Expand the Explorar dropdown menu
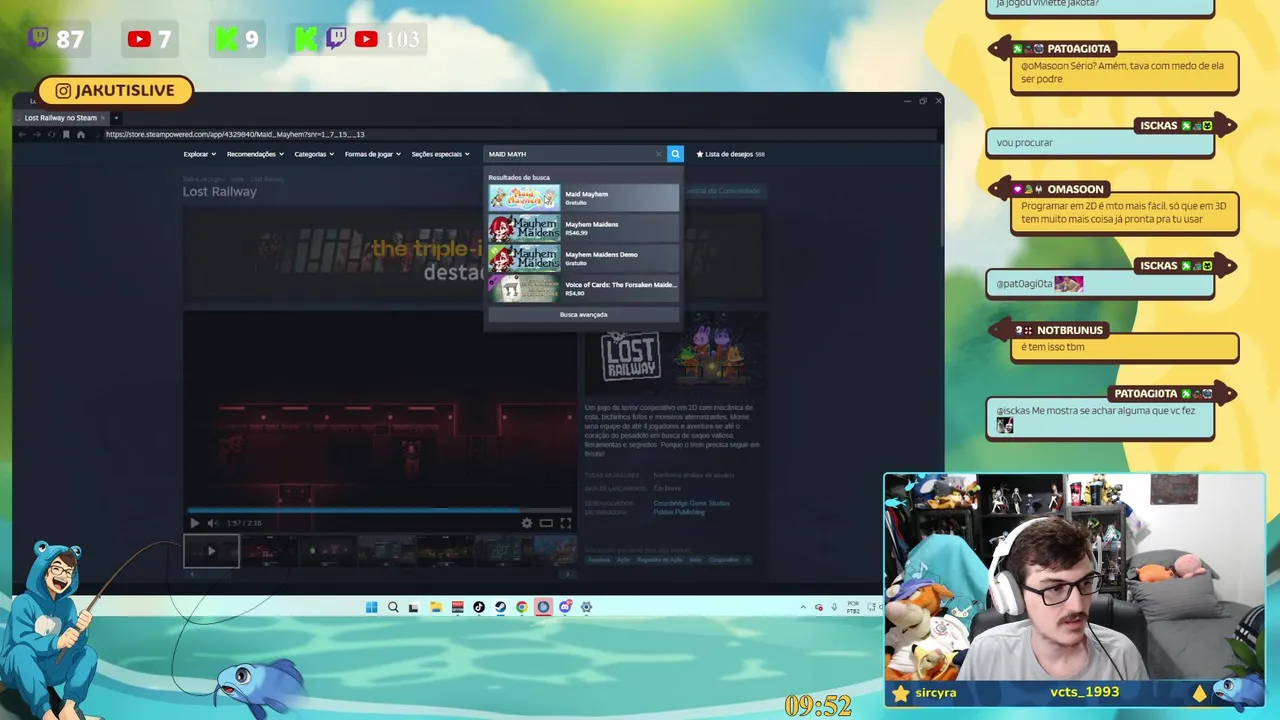The image size is (1280, 720). (x=199, y=154)
